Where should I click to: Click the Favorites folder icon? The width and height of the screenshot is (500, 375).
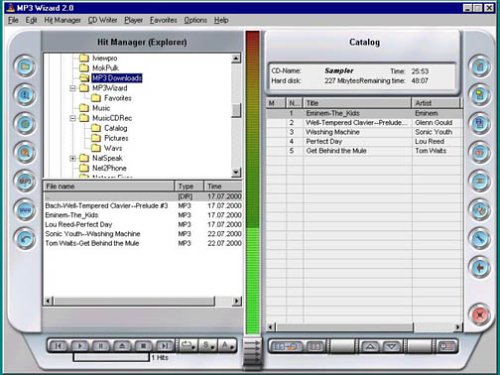click(x=96, y=98)
